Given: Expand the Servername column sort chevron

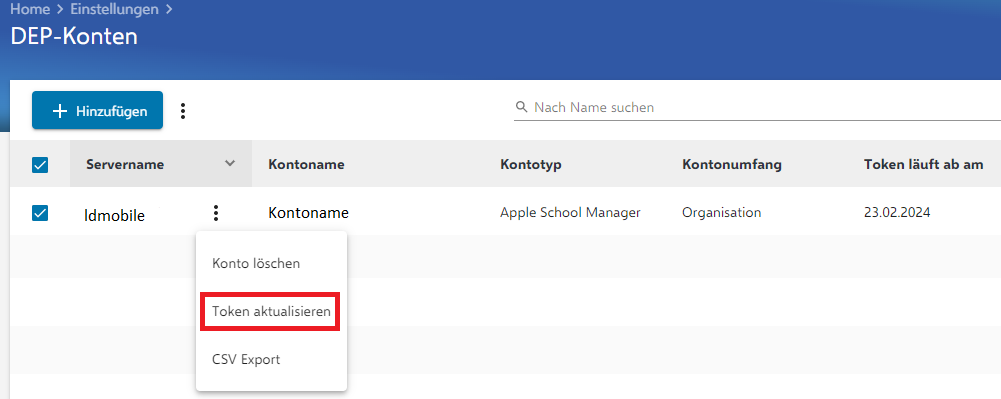Looking at the screenshot, I should point(230,163).
